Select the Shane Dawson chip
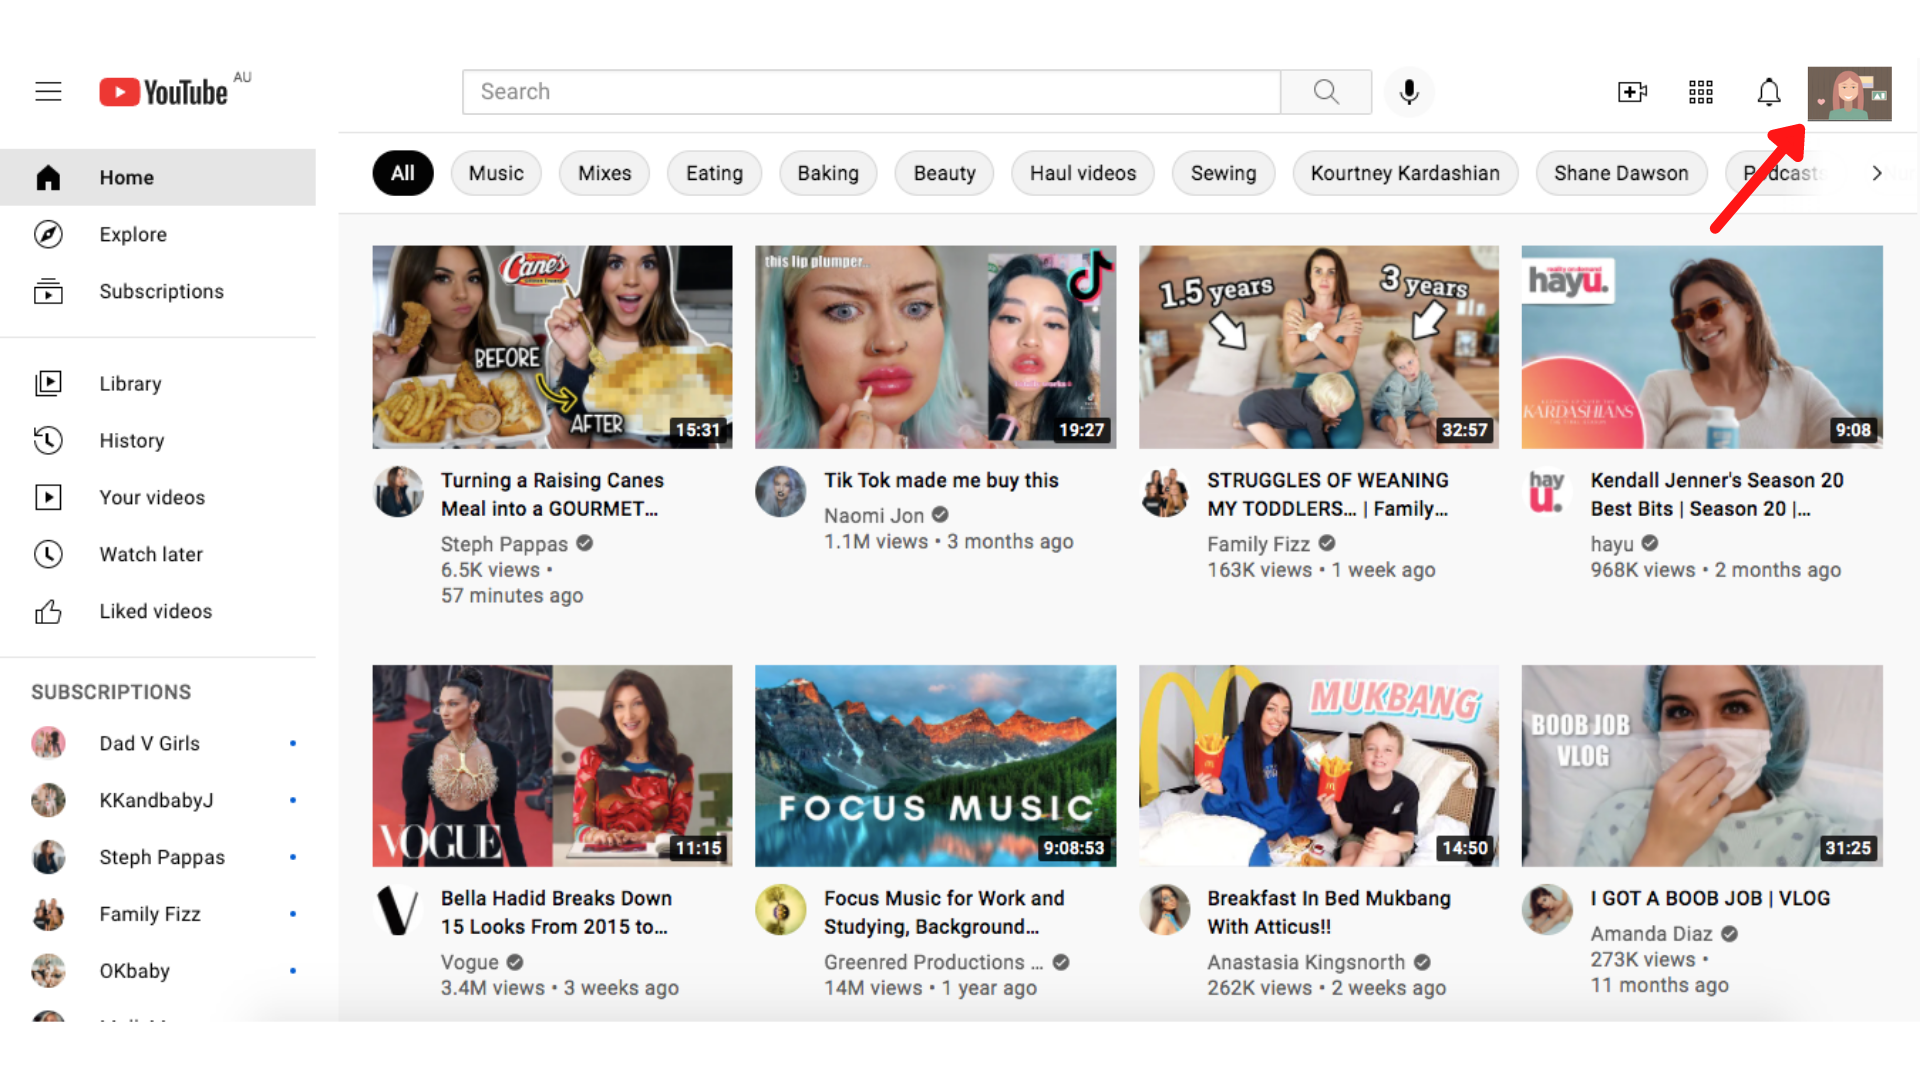 pyautogui.click(x=1621, y=174)
